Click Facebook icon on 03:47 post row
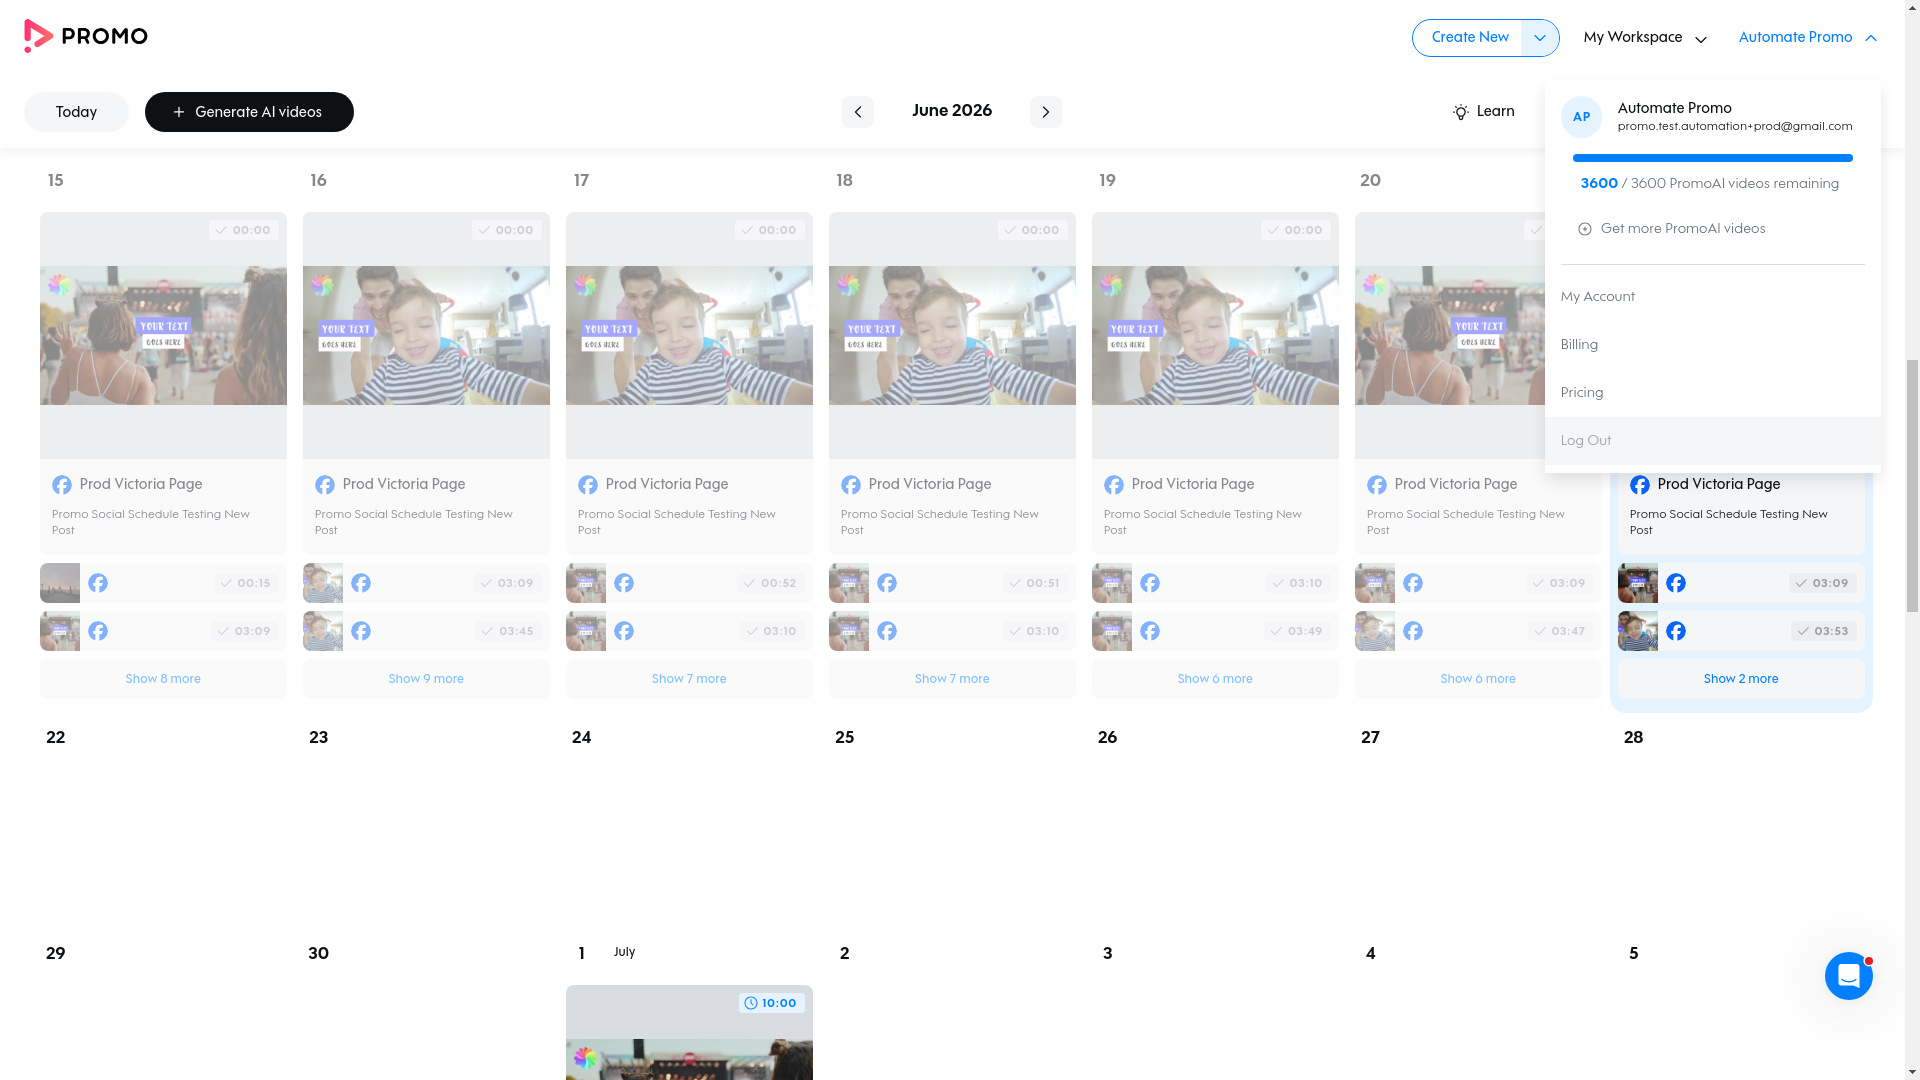Viewport: 1920px width, 1080px height. [x=1413, y=631]
